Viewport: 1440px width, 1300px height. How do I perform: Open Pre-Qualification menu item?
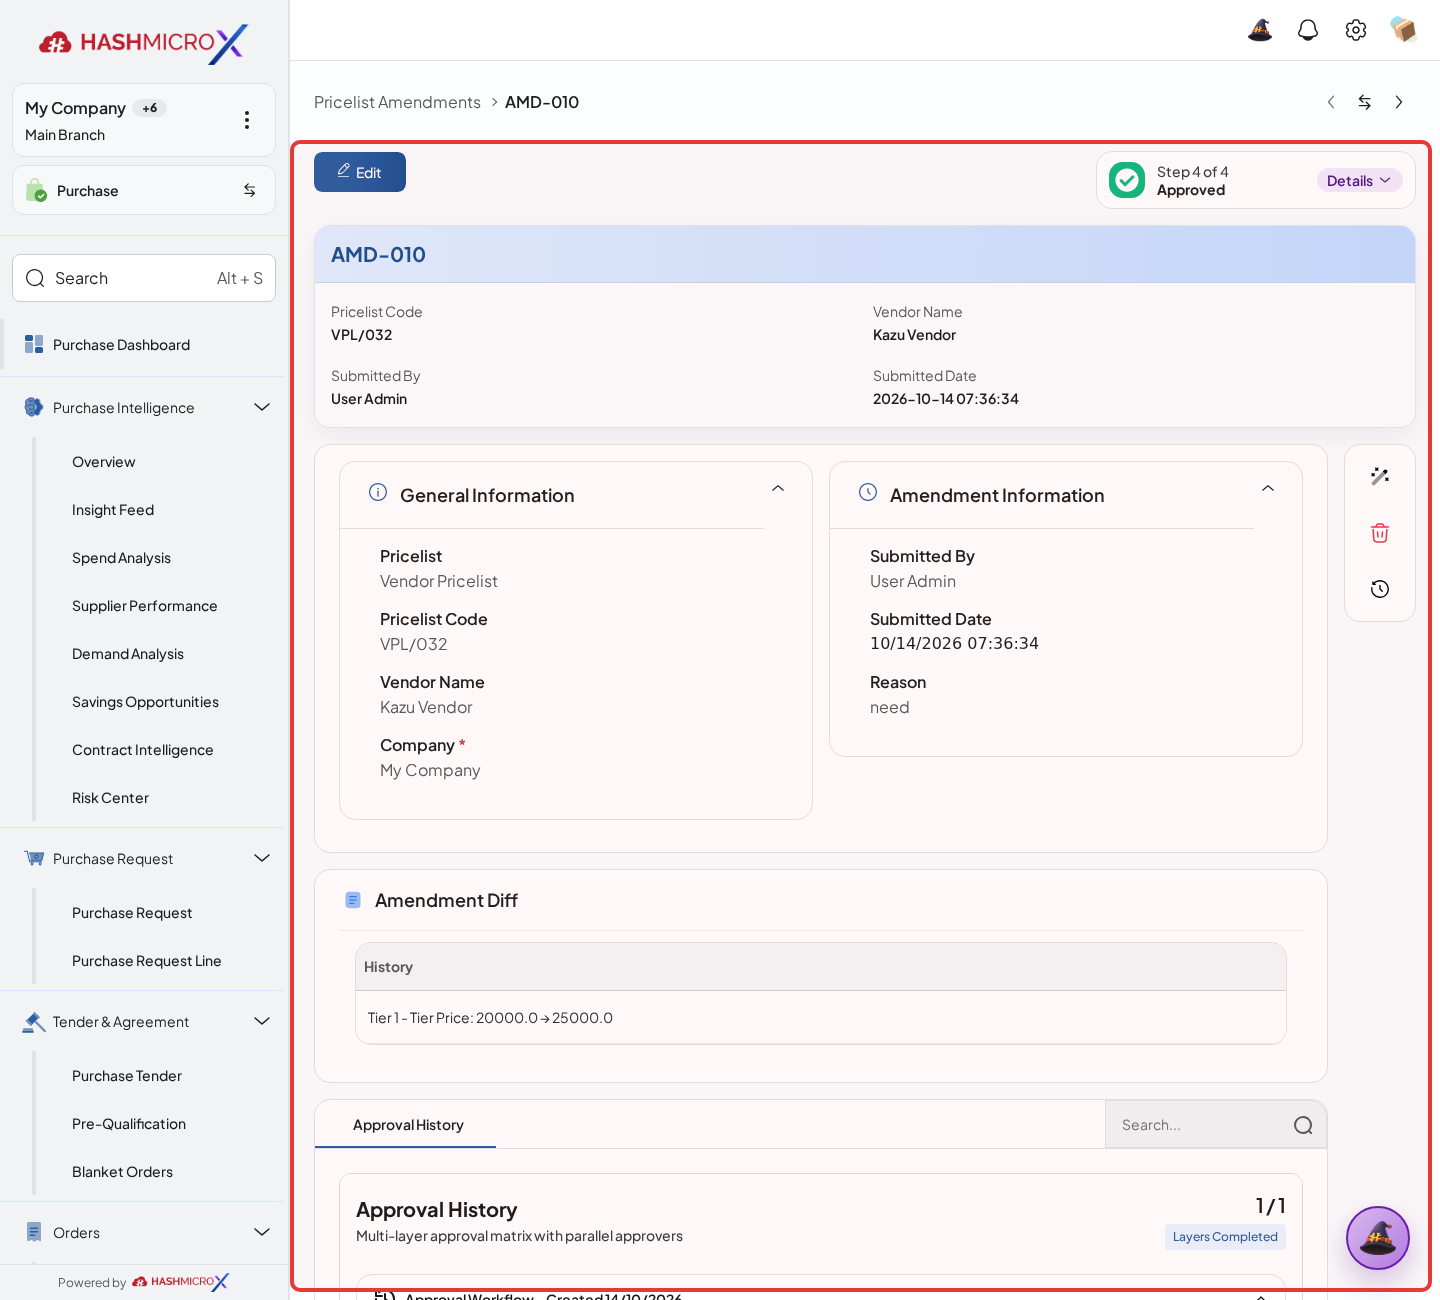click(129, 1124)
